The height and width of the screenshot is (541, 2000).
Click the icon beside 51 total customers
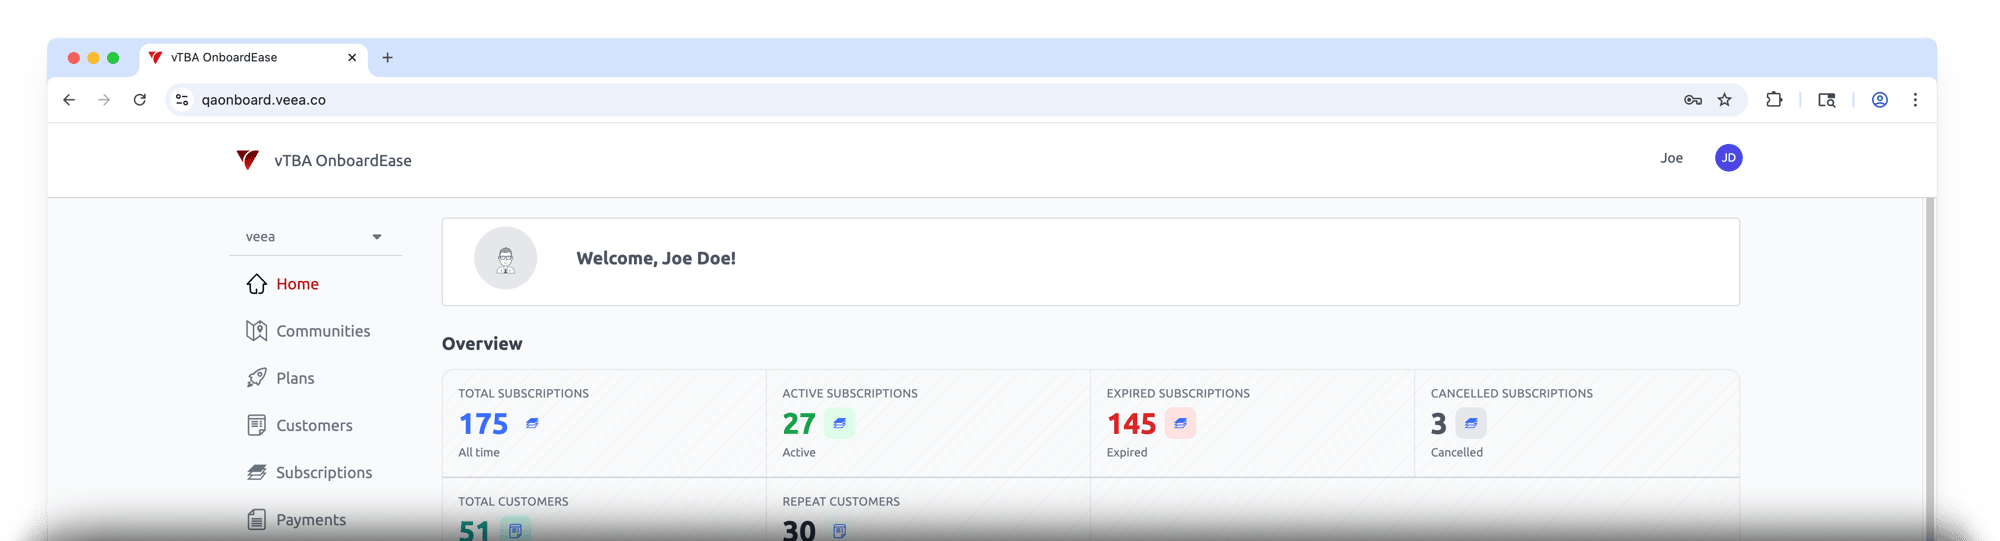515,530
